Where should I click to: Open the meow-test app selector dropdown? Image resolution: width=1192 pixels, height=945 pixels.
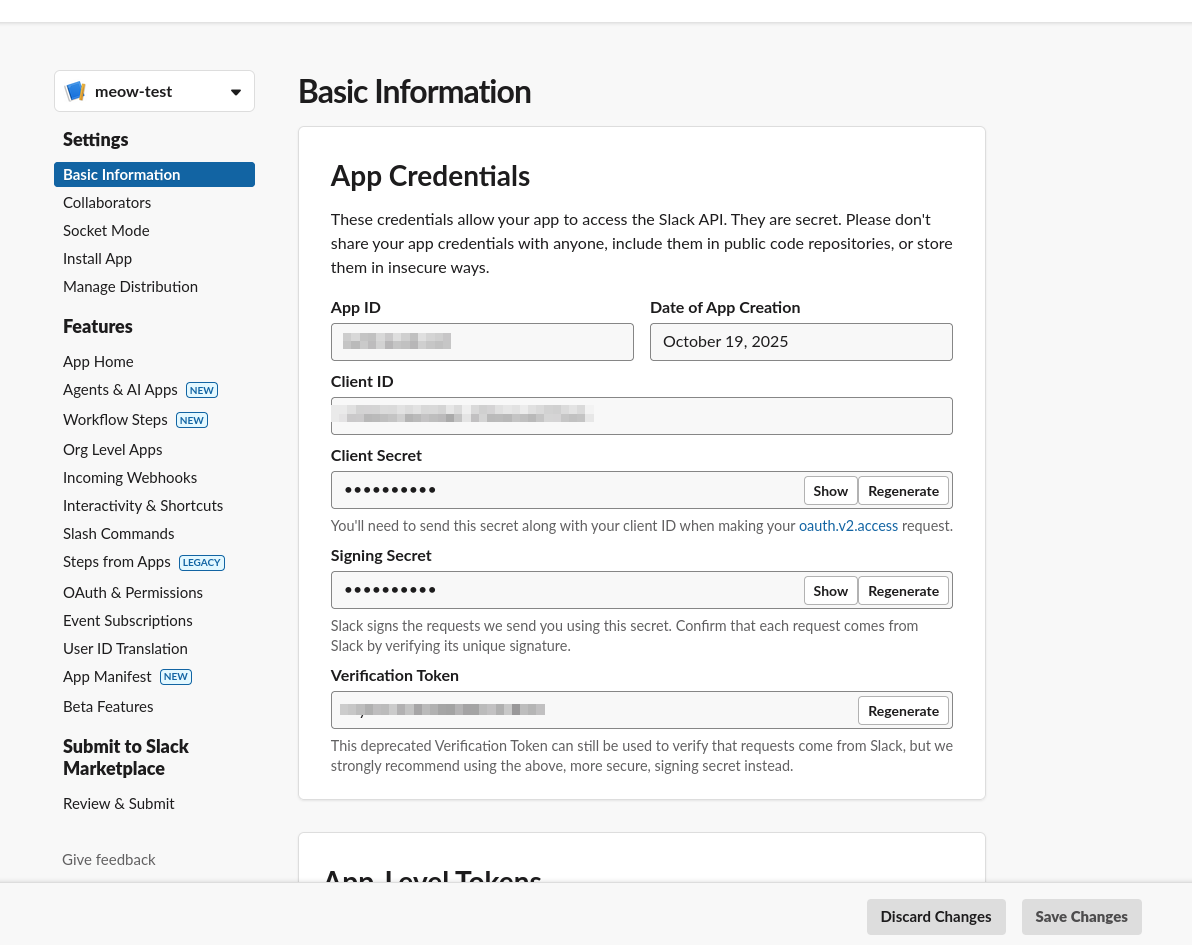235,92
